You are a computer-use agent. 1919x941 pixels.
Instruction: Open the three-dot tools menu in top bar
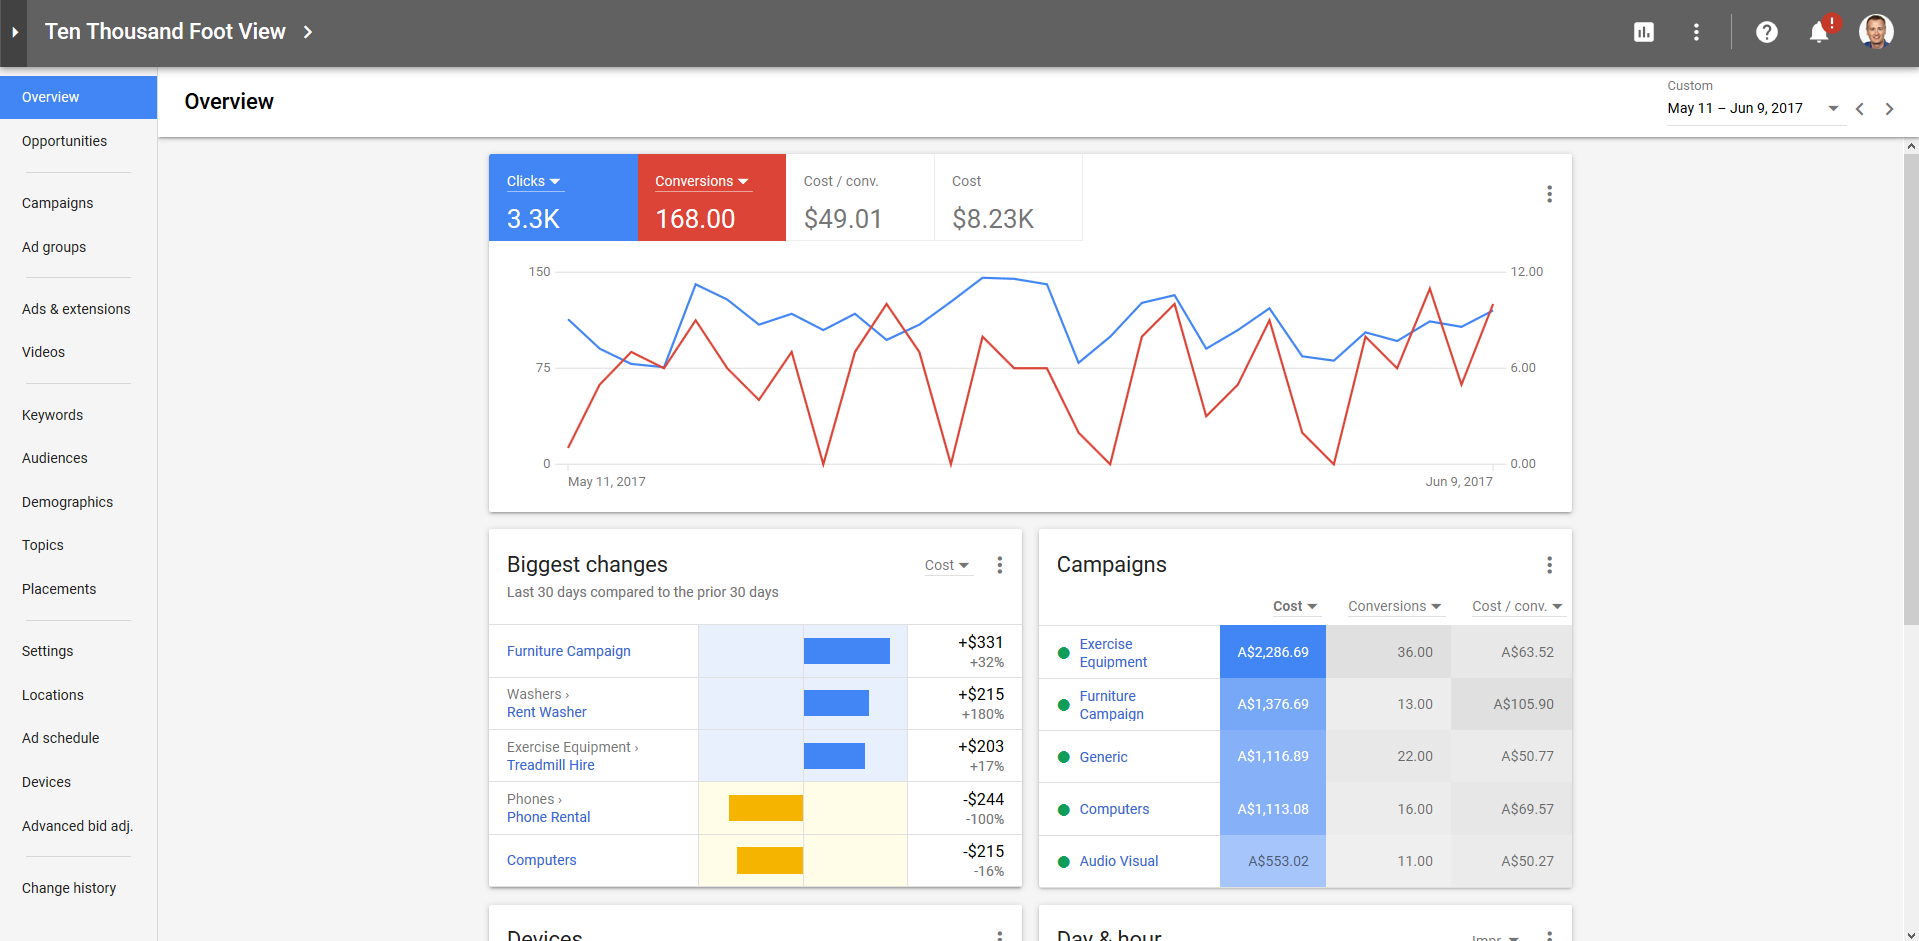[1696, 31]
